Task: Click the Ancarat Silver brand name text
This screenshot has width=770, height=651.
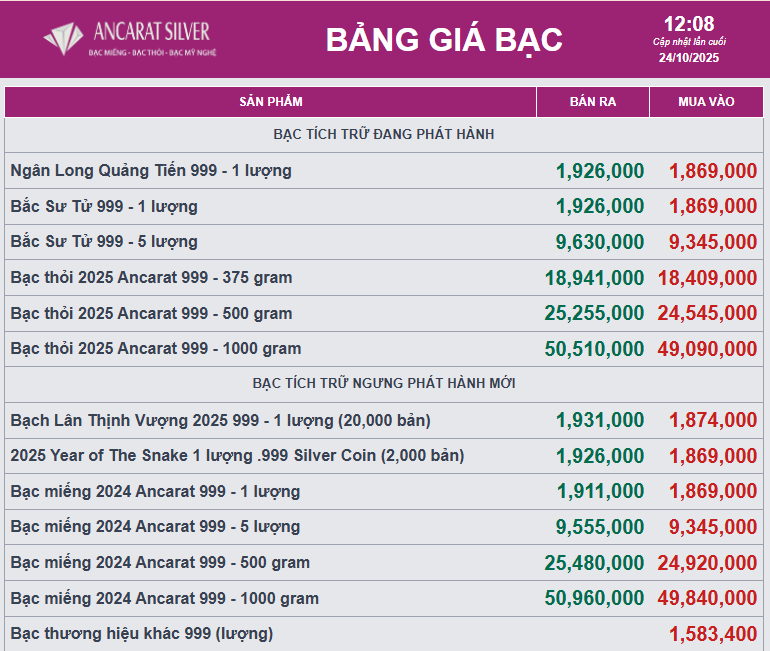Action: click(x=152, y=31)
